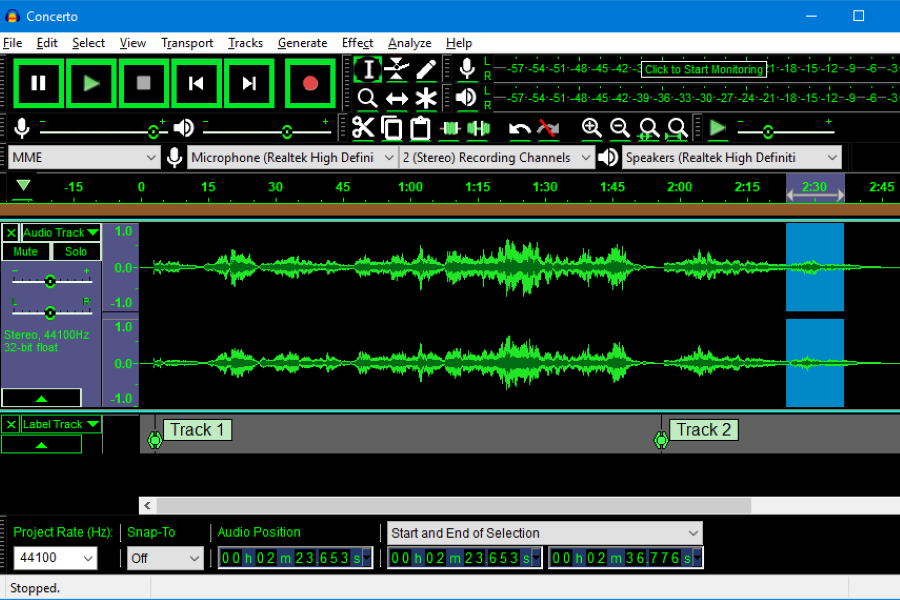The image size is (900, 600).
Task: Click the recording meter microphone icon
Action: [467, 69]
